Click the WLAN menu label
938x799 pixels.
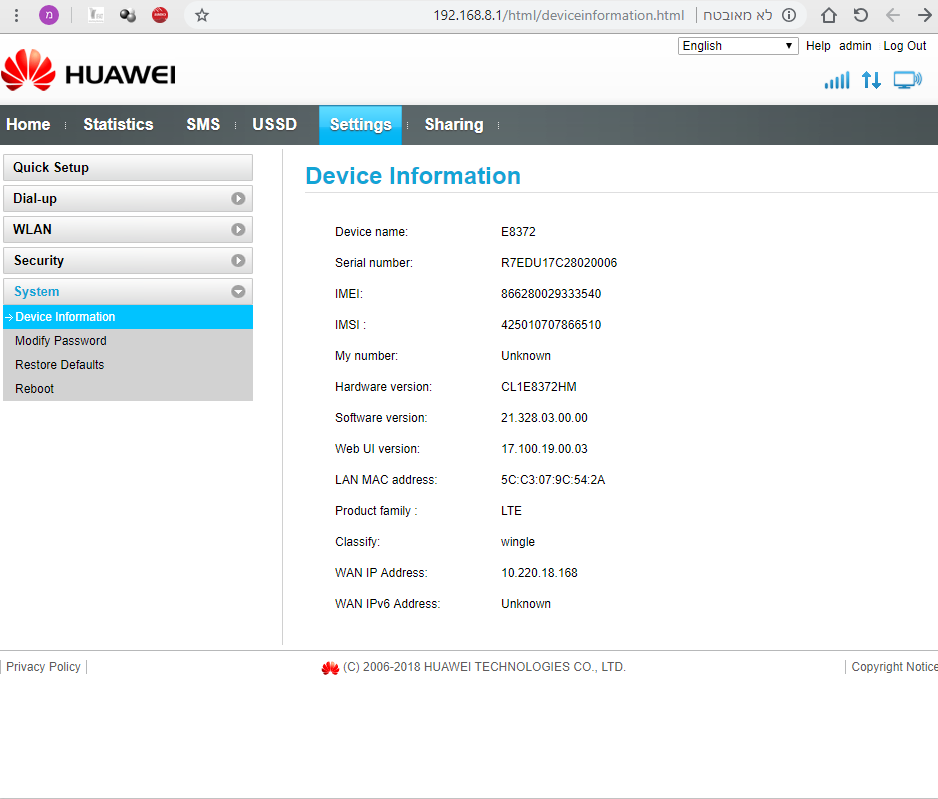tap(32, 230)
